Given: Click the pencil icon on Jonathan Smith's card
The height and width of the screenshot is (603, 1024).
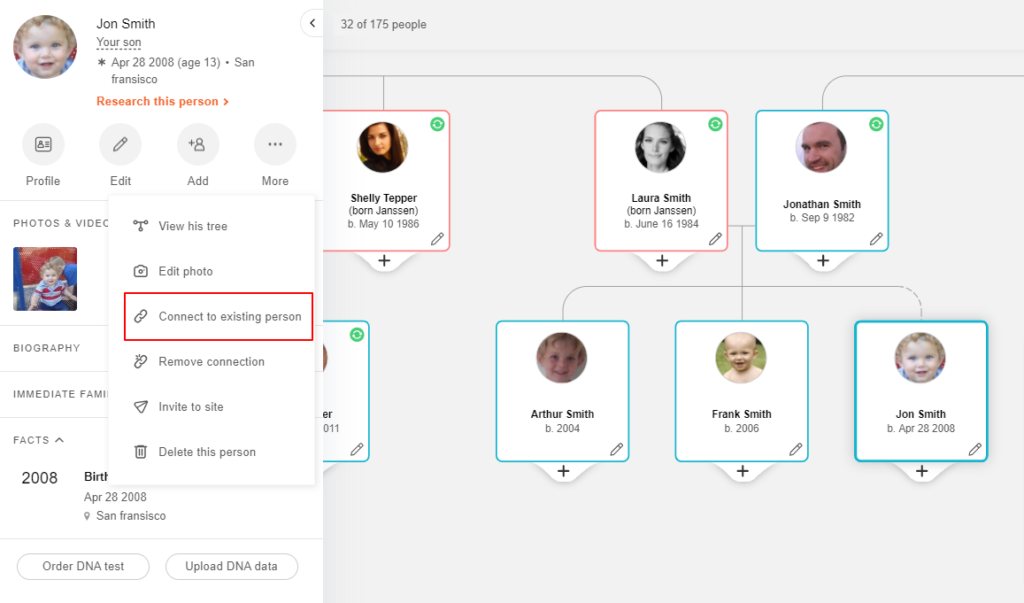Looking at the screenshot, I should pos(876,239).
